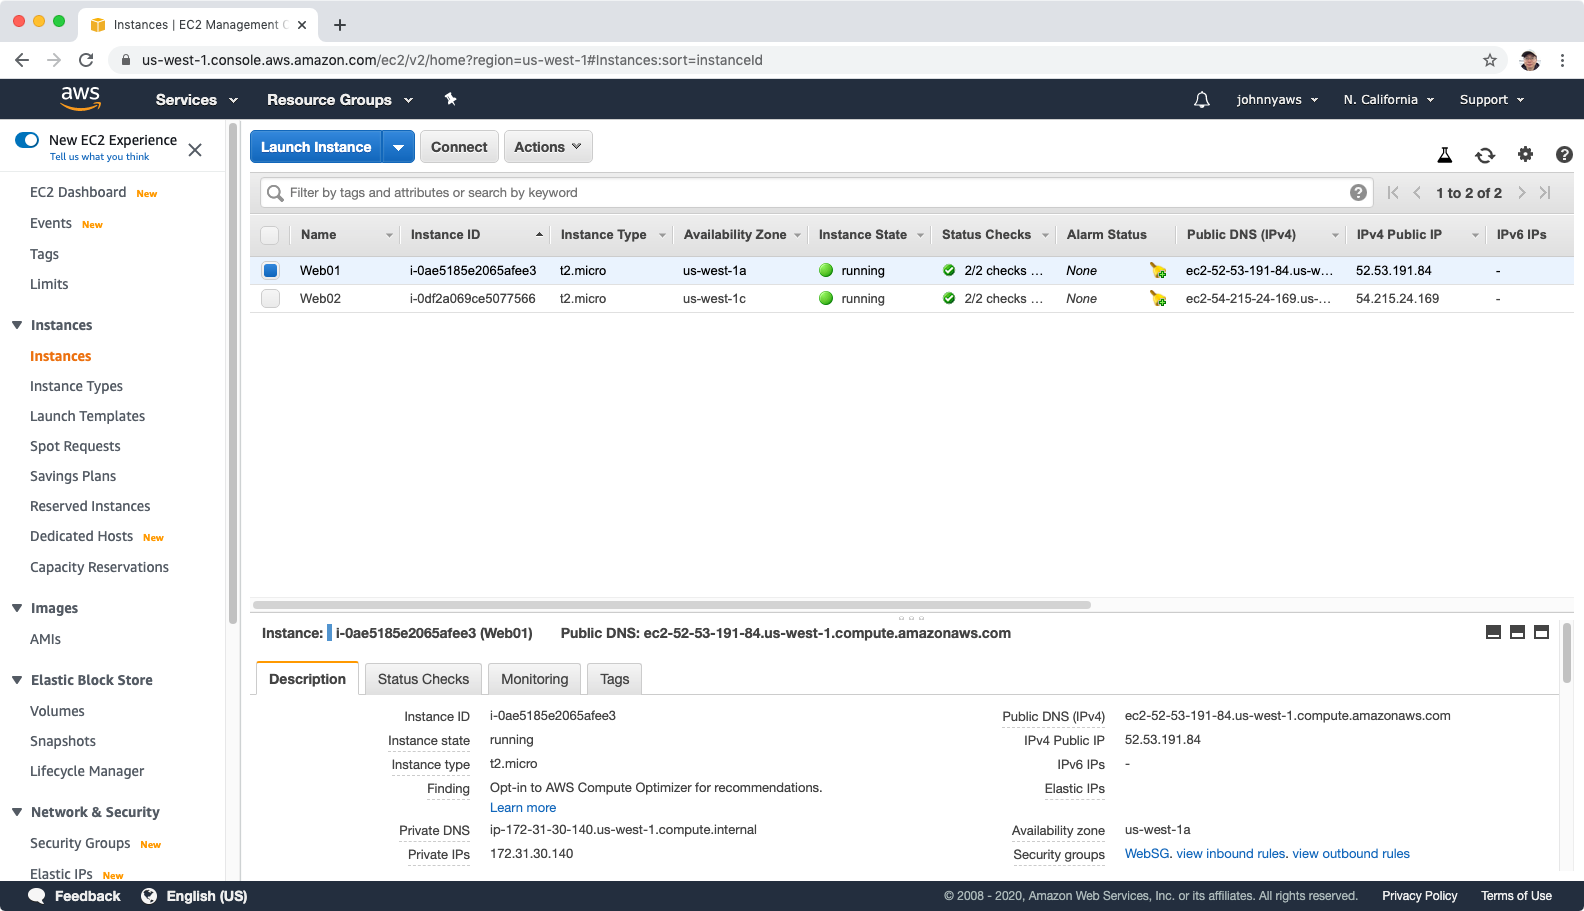
Task: Click Web02 alarm status icon
Action: point(1157,298)
